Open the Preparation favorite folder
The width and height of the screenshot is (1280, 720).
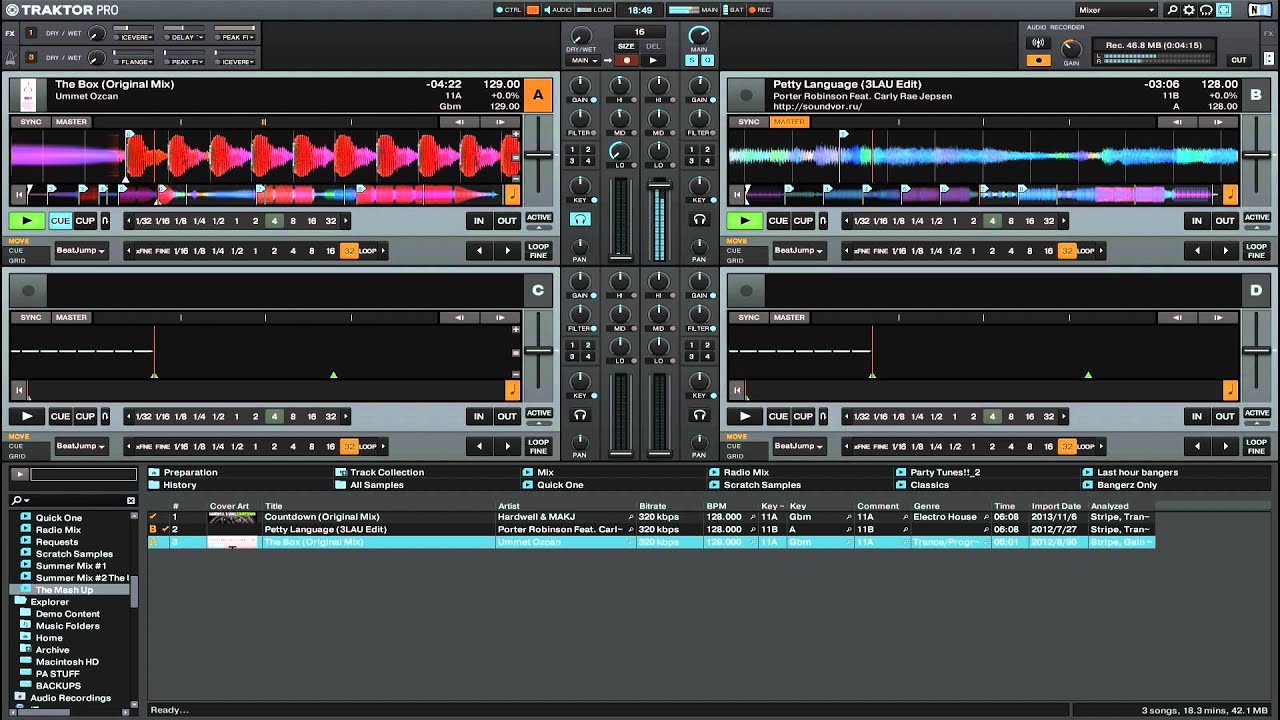pos(190,472)
